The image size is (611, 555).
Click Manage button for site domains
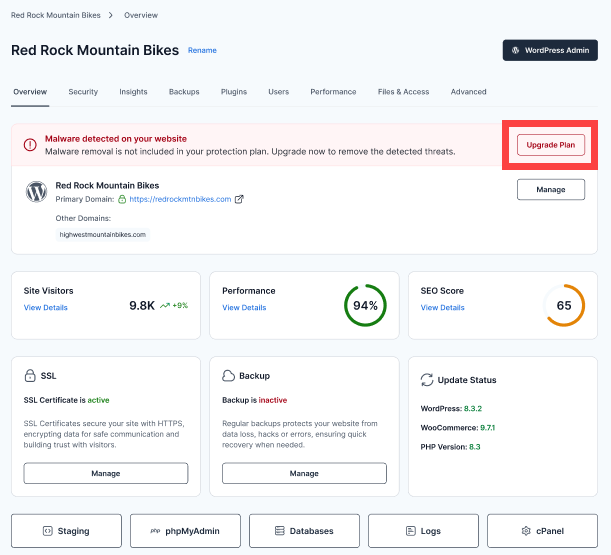click(x=551, y=189)
